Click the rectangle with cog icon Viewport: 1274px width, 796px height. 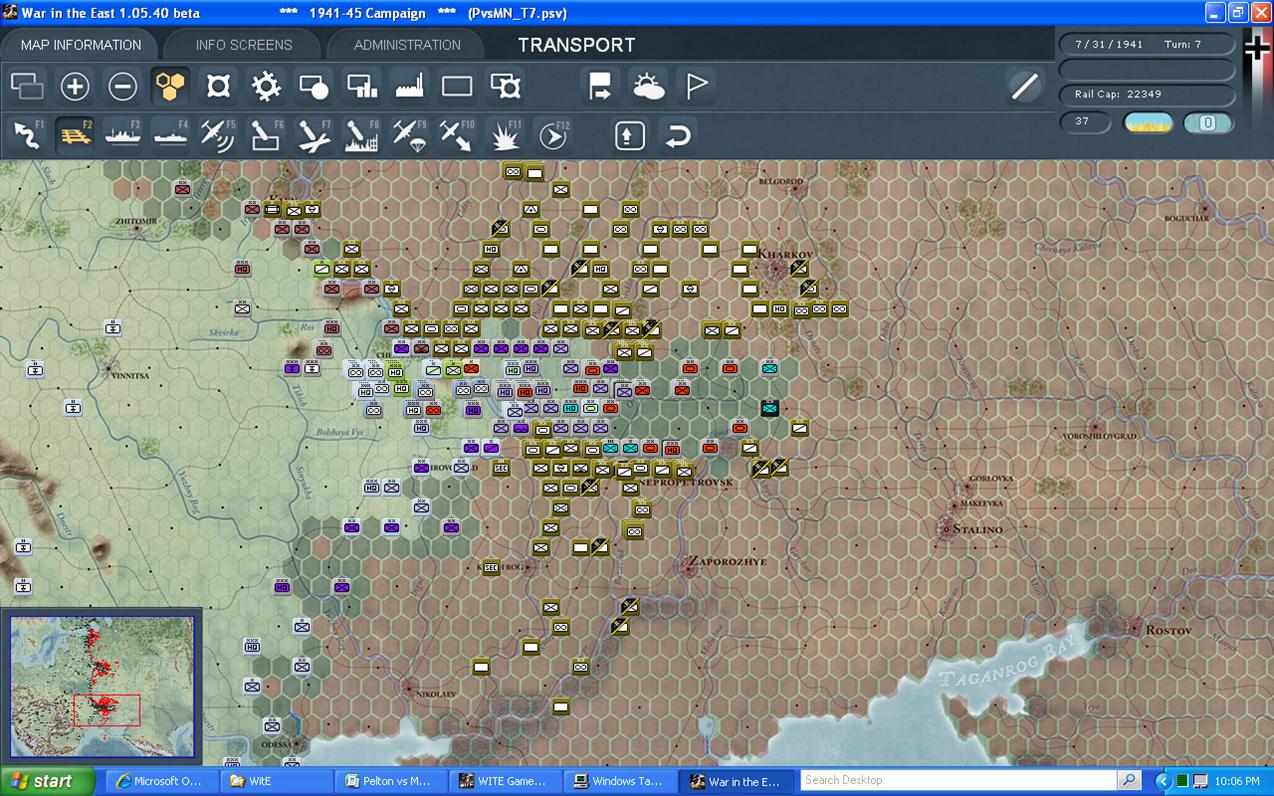coord(506,87)
